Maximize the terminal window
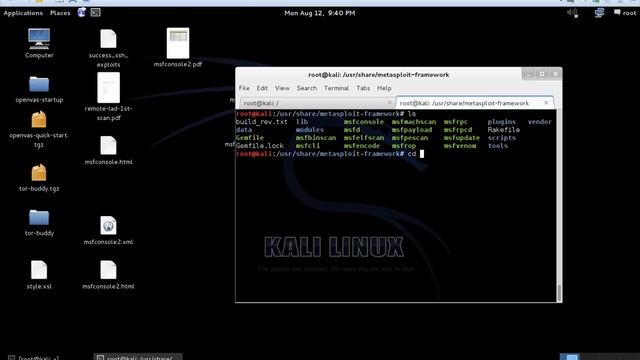The image size is (640, 360). 542,74
